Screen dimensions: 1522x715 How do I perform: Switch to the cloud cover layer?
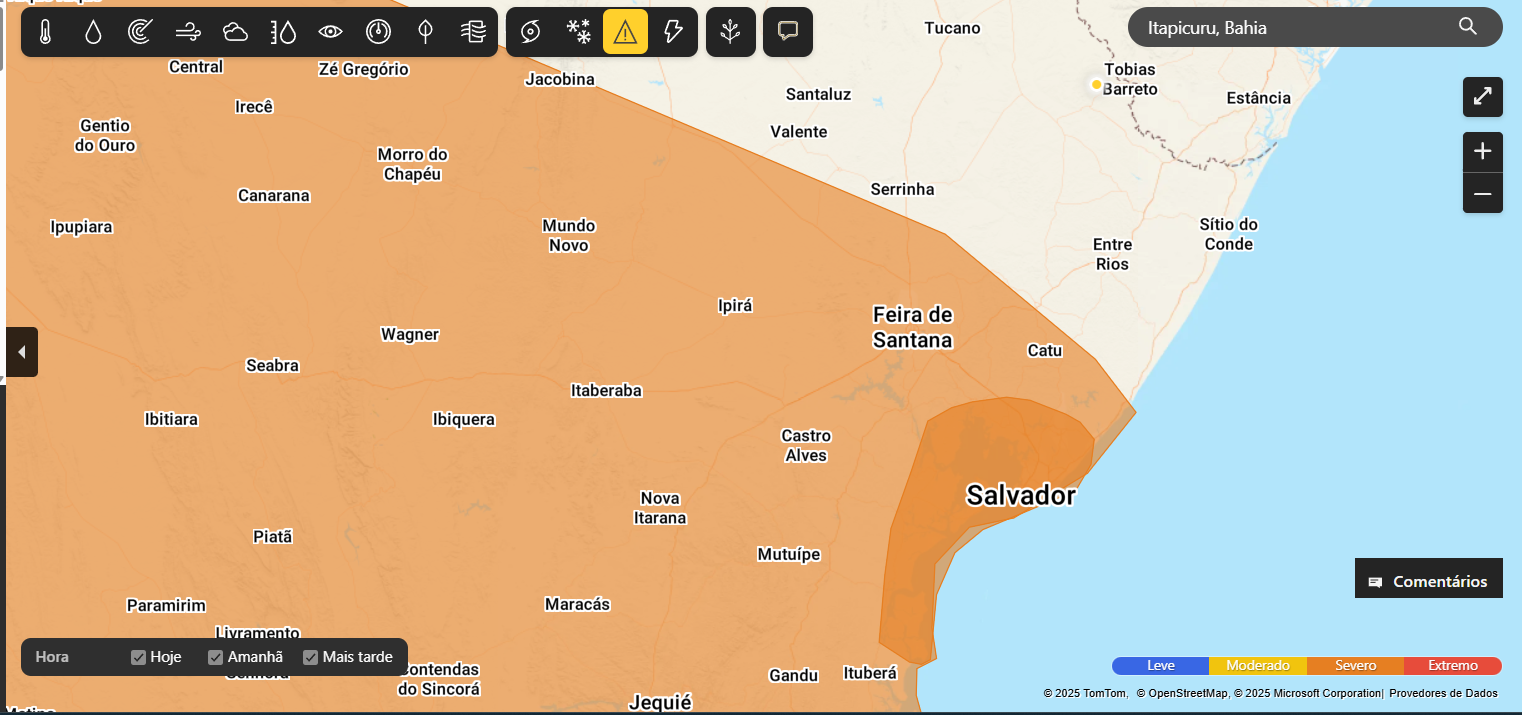point(236,32)
